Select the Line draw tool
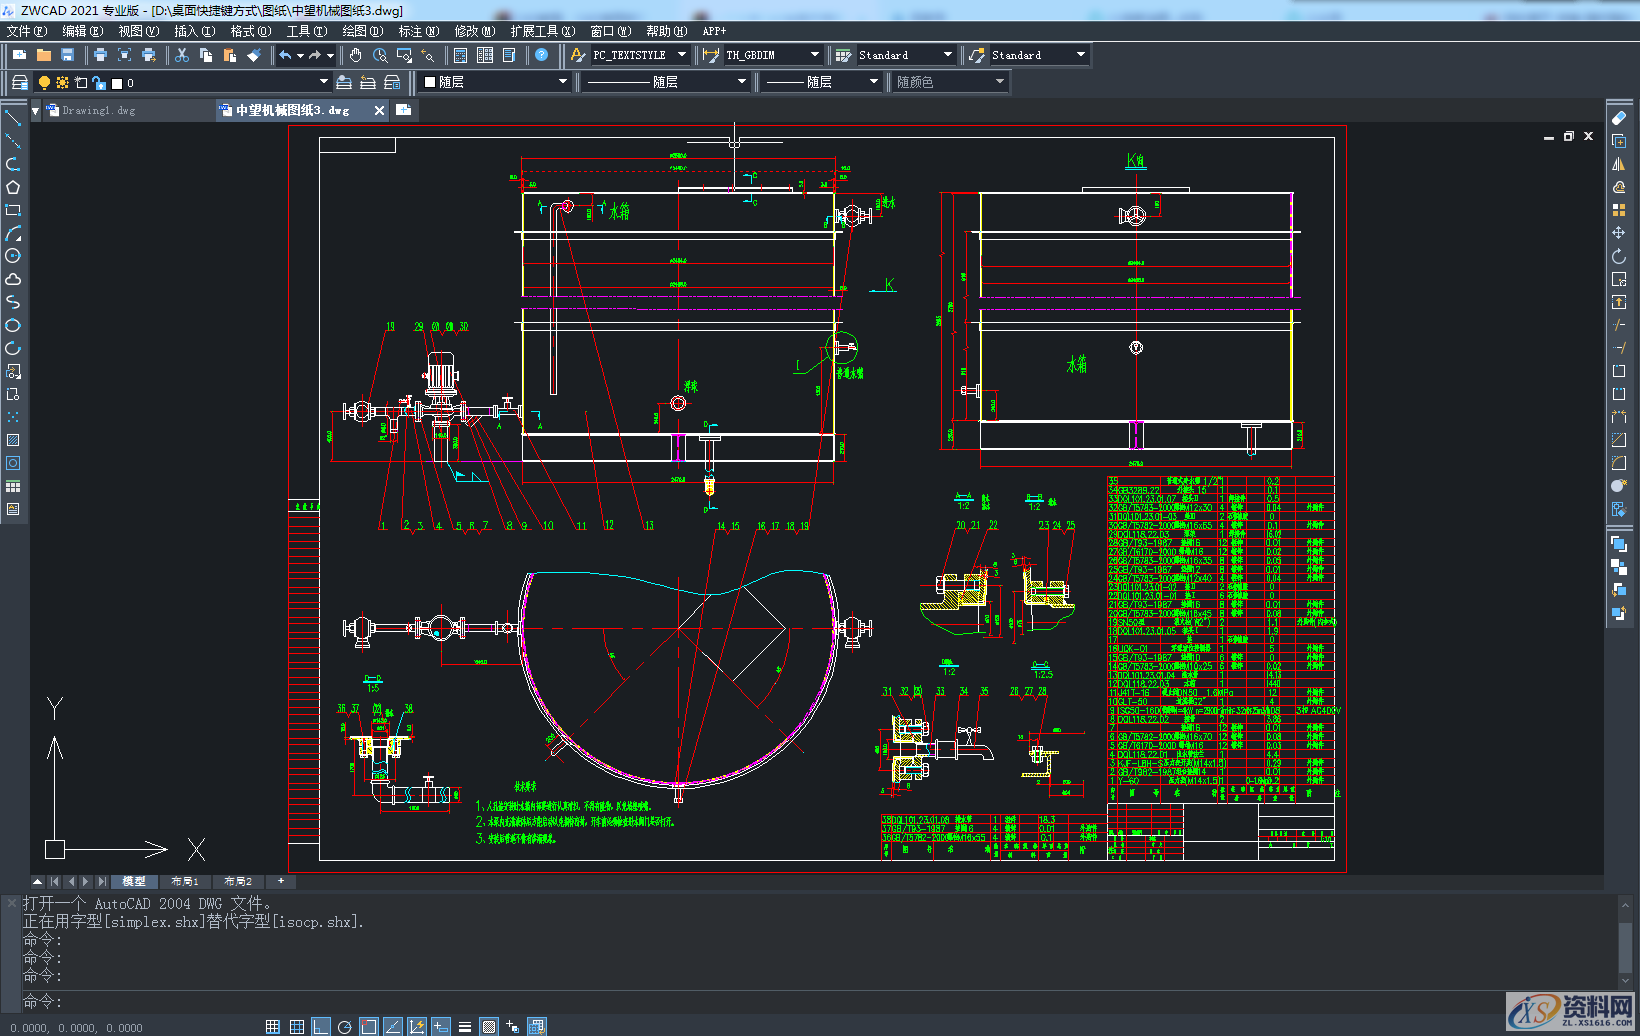This screenshot has height=1036, width=1640. click(13, 118)
